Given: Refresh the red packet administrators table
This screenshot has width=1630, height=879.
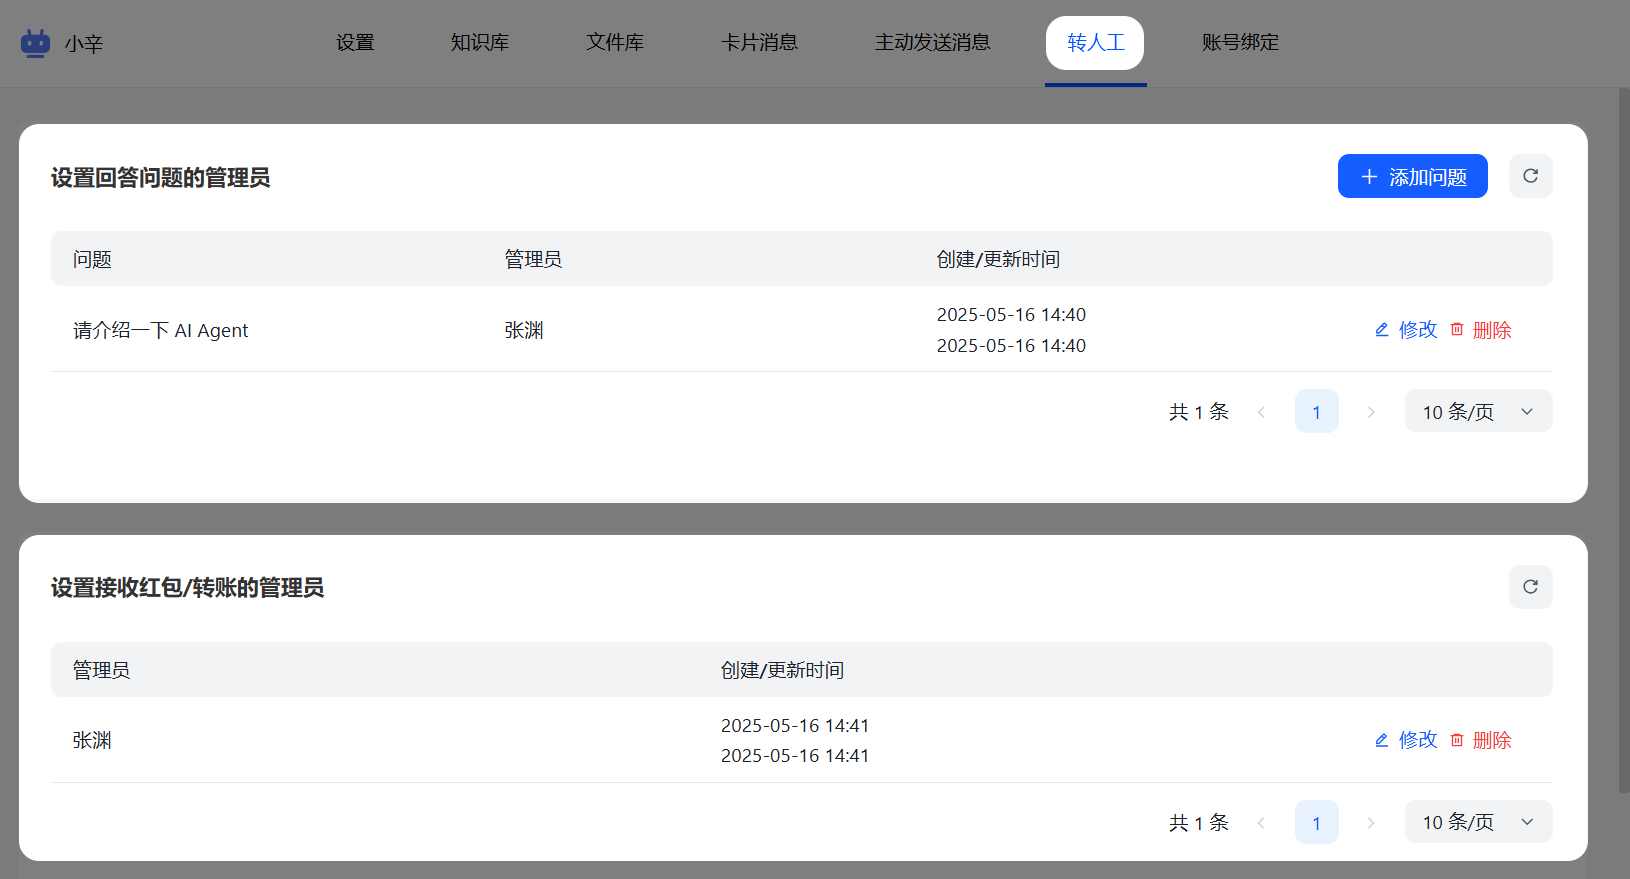Looking at the screenshot, I should [1530, 587].
